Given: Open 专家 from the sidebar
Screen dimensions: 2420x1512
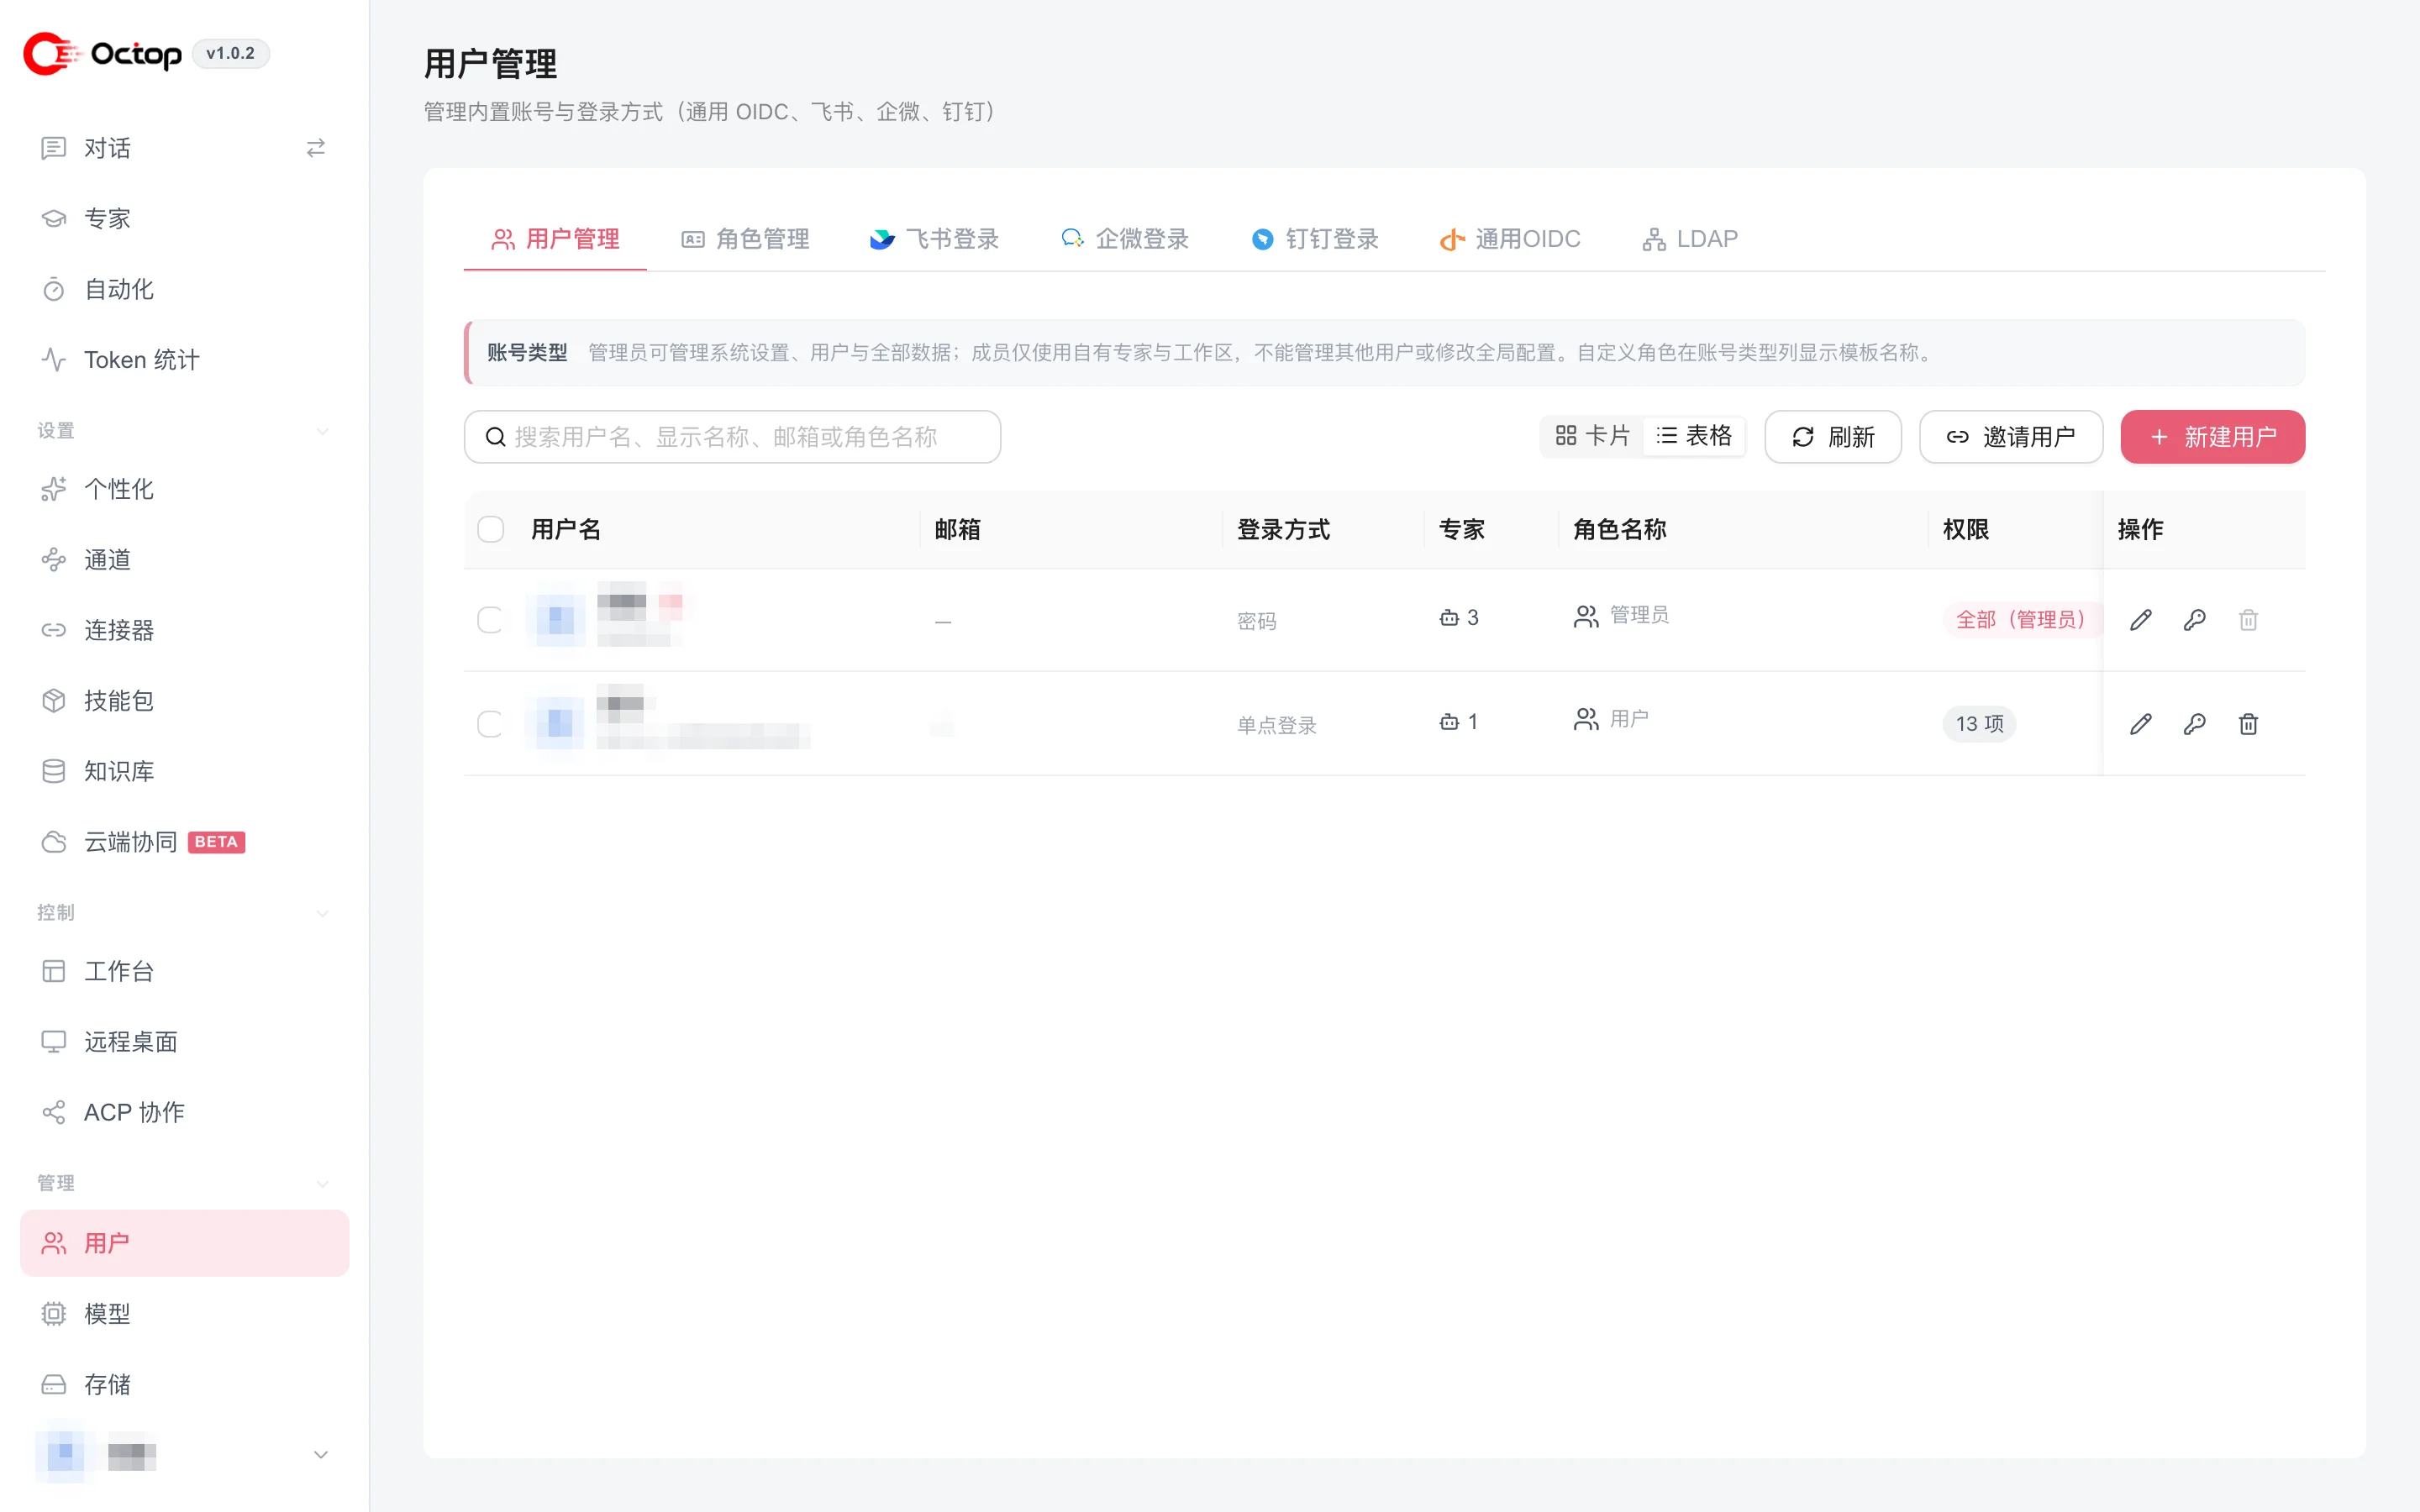Looking at the screenshot, I should tap(185, 218).
